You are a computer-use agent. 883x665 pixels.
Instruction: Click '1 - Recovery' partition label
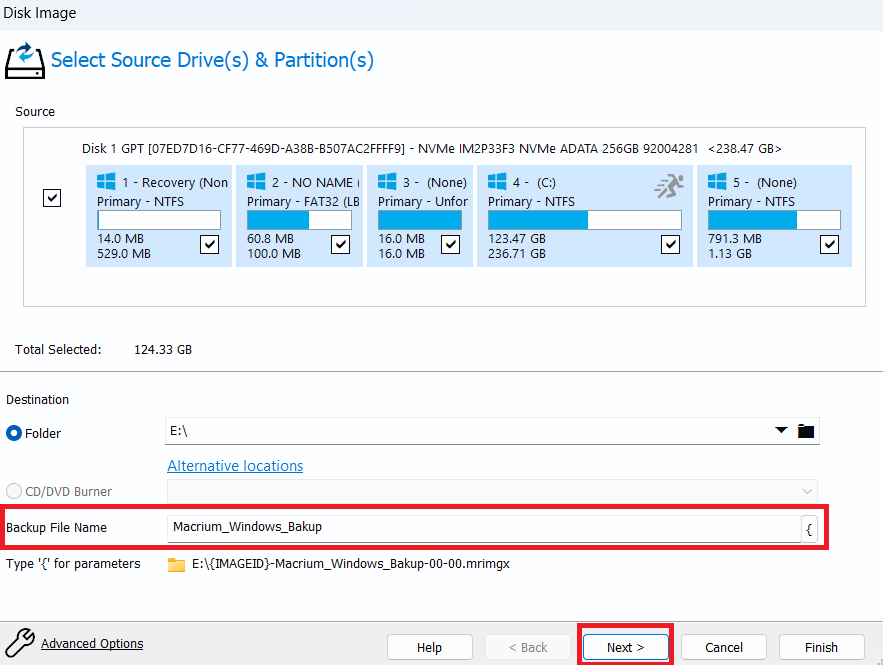[x=175, y=182]
